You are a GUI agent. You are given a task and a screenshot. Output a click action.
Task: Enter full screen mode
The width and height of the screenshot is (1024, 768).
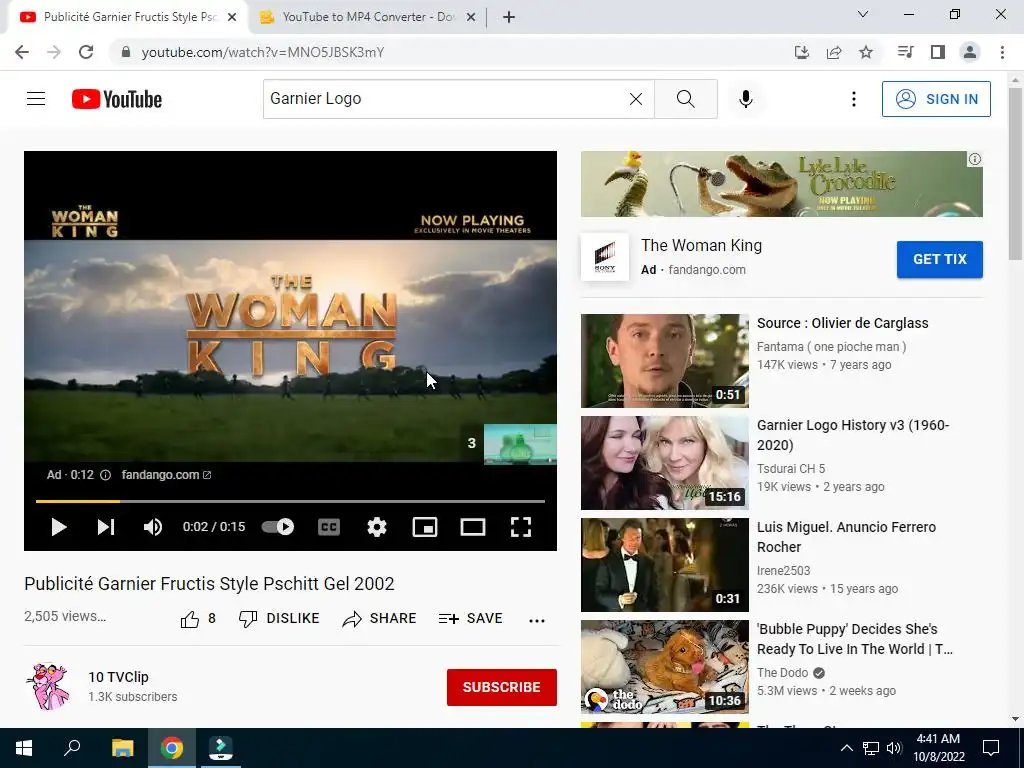point(520,527)
